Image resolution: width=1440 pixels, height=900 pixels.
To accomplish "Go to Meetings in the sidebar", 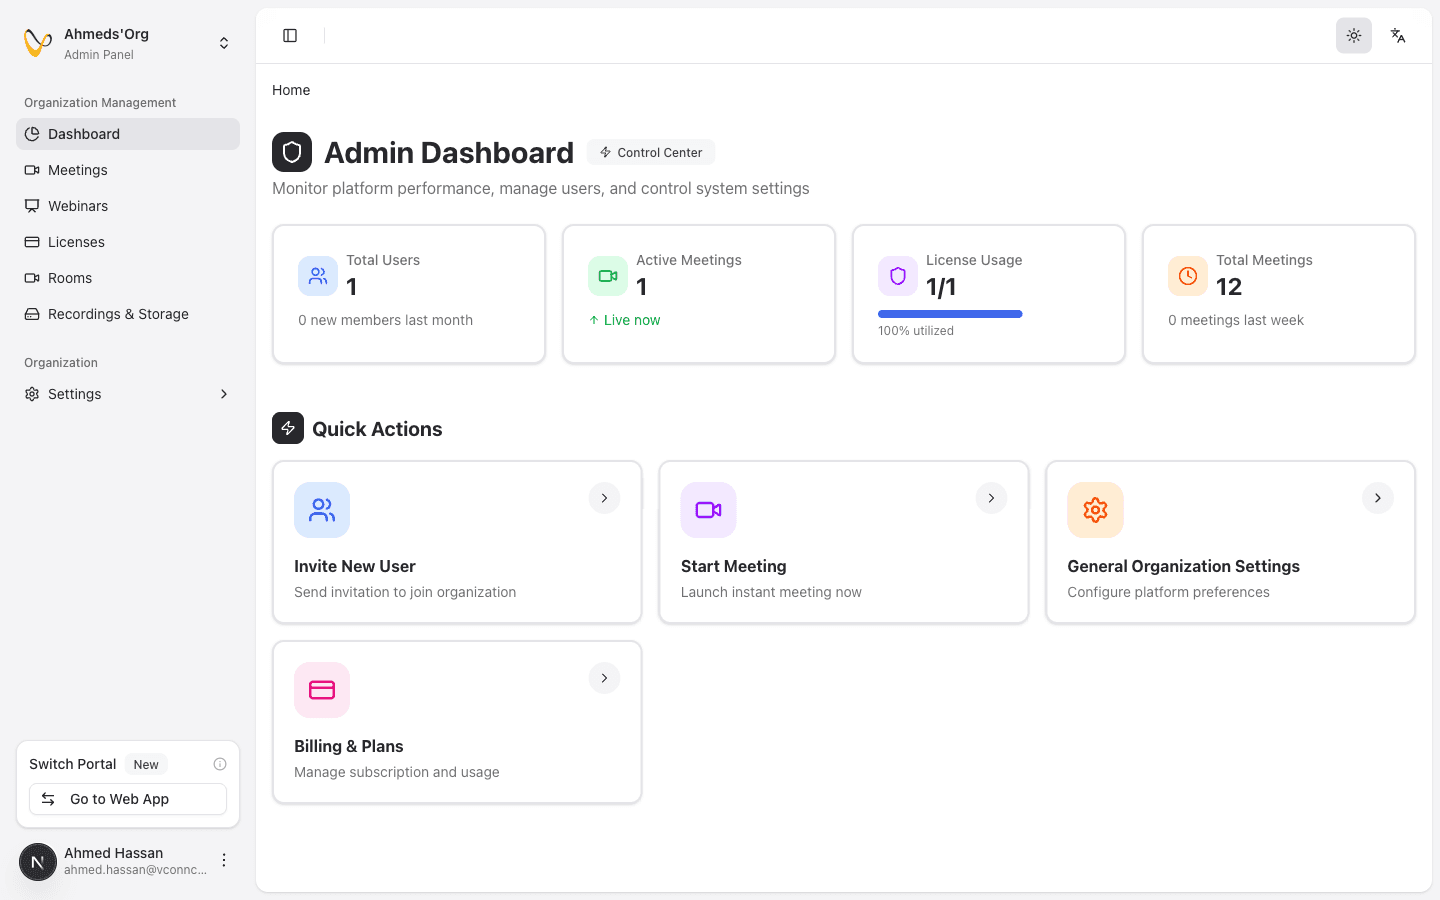I will pyautogui.click(x=128, y=170).
